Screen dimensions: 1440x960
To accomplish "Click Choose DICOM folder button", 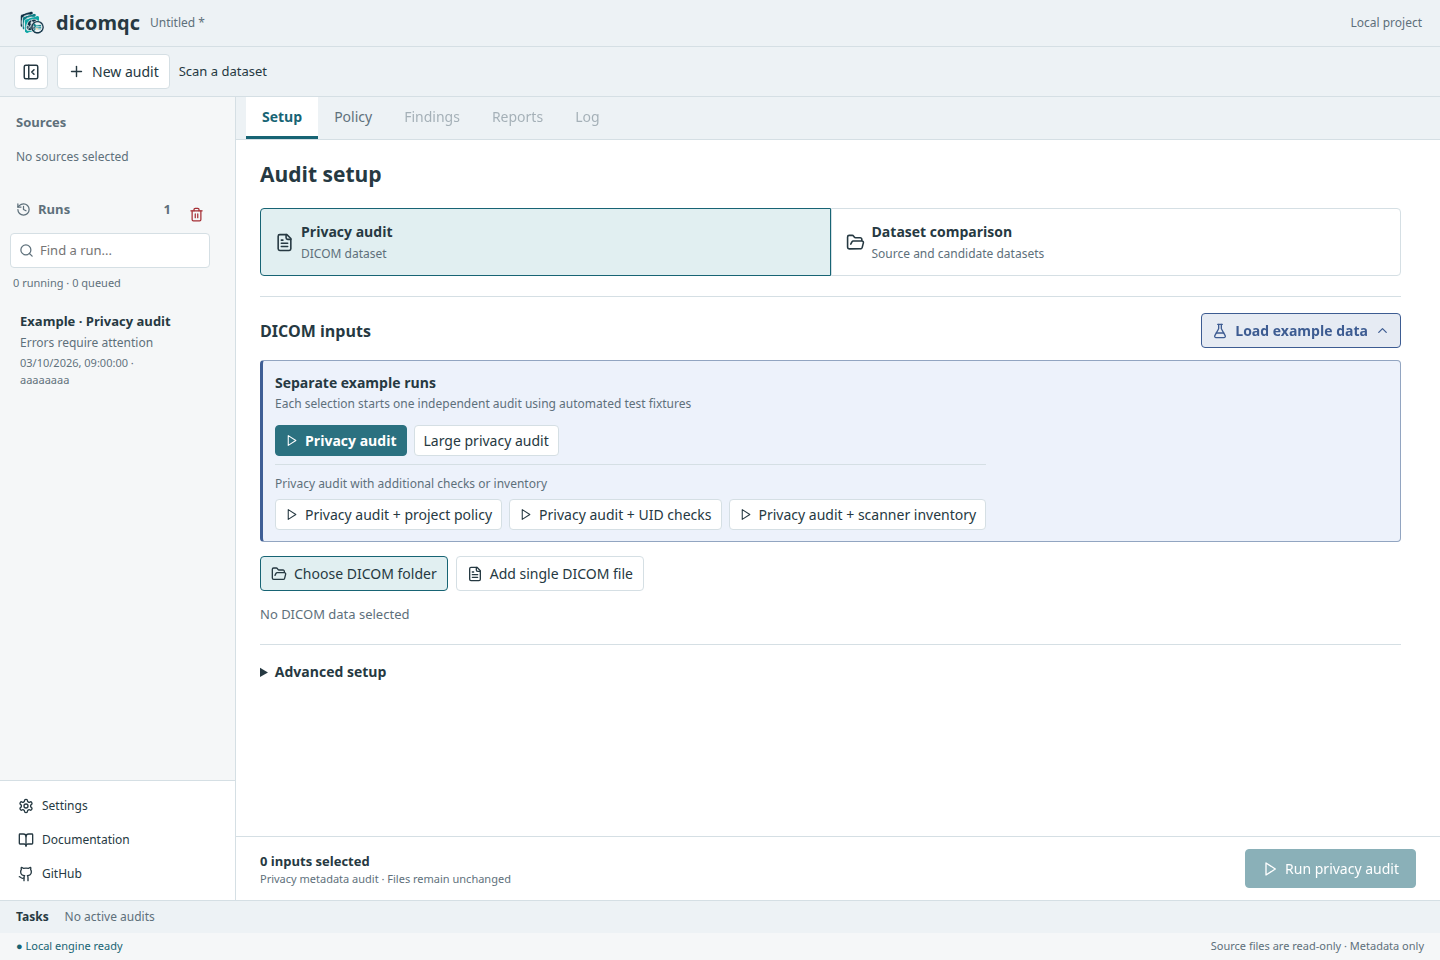I will (354, 574).
